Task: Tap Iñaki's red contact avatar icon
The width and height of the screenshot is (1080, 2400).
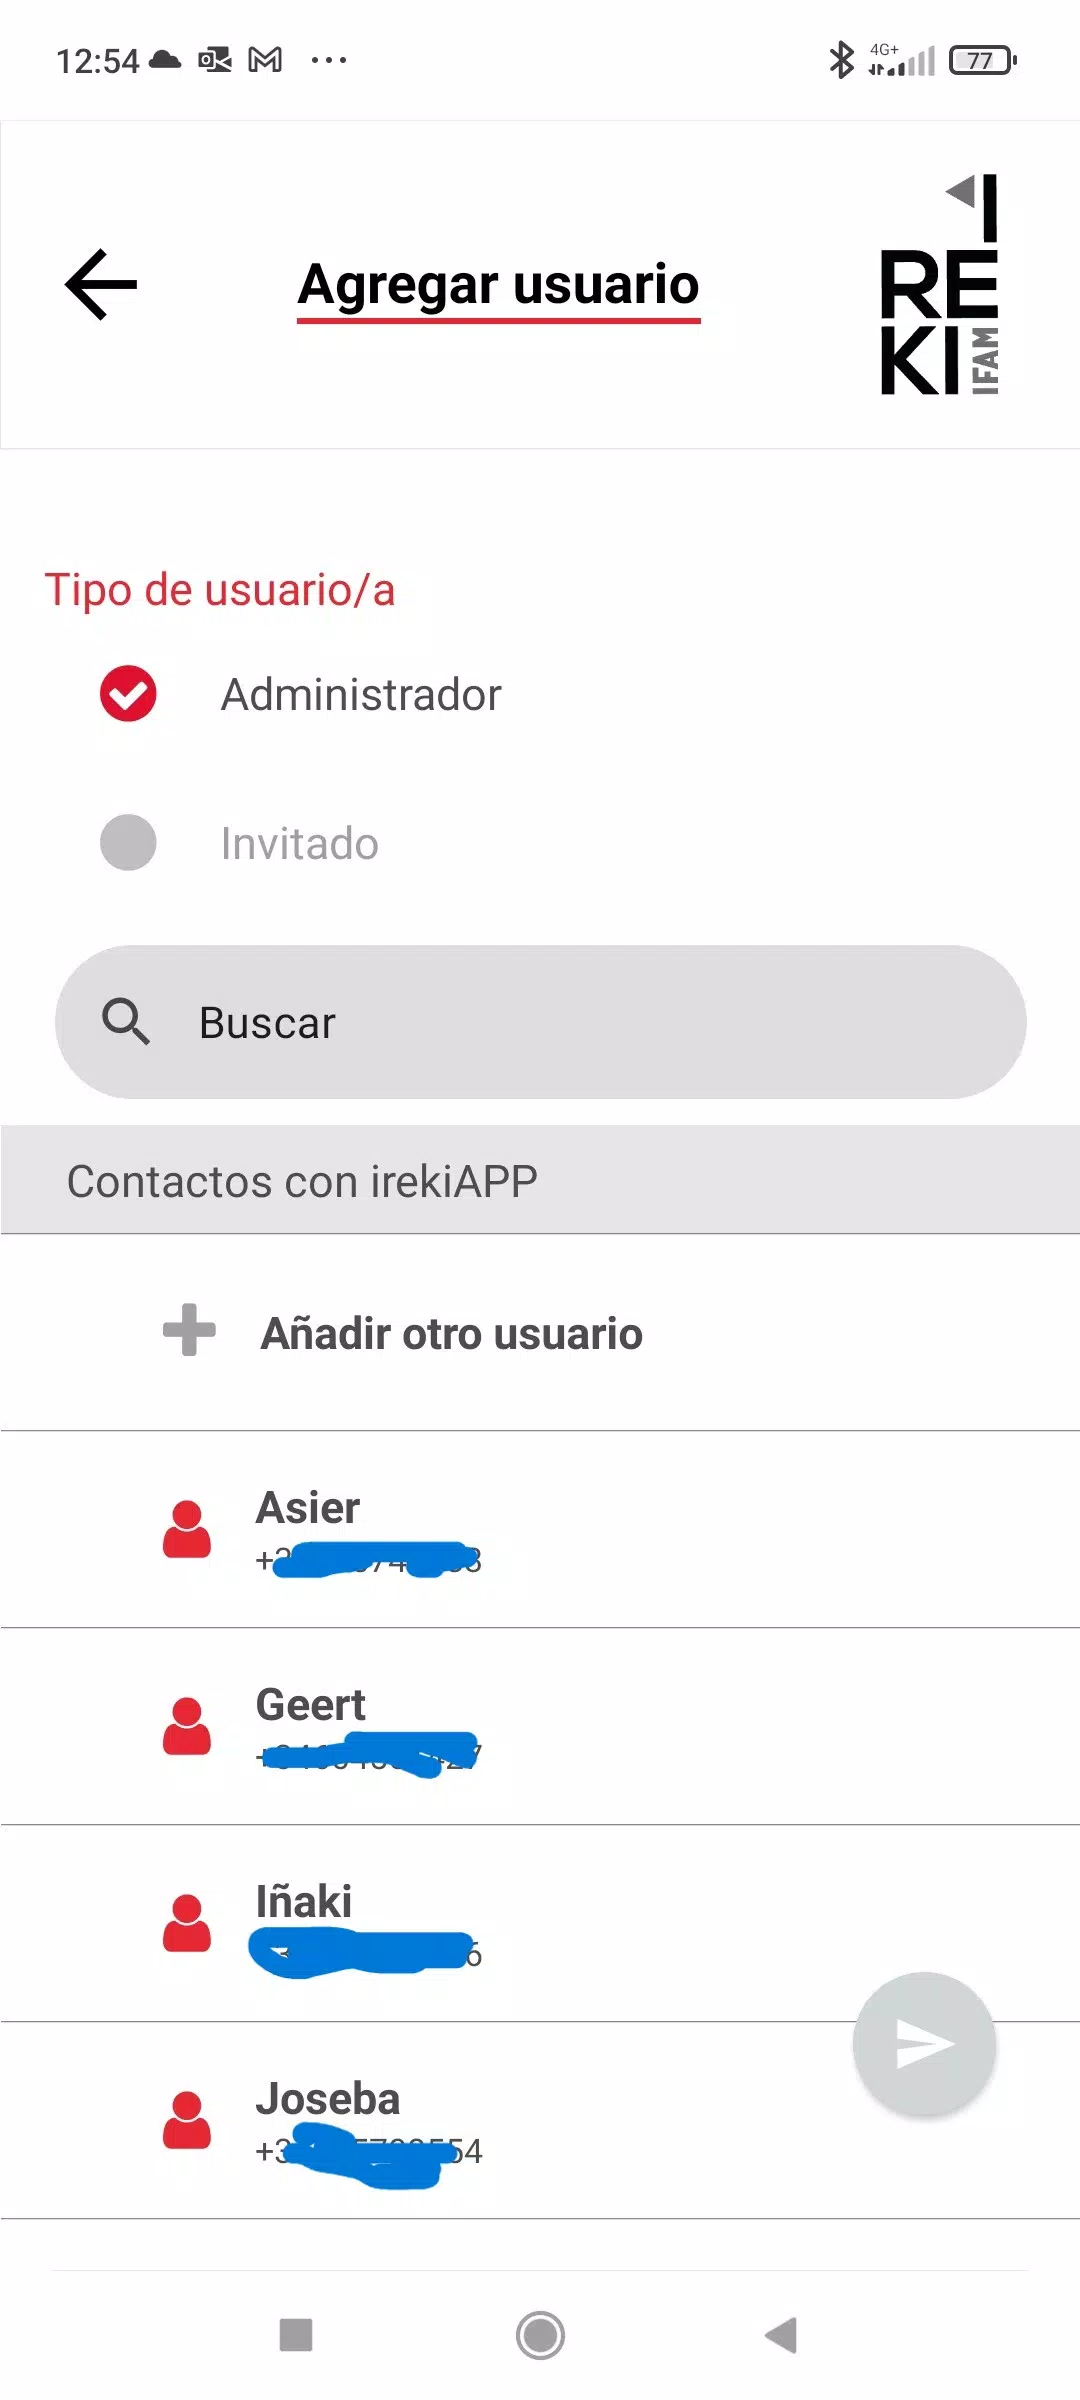Action: [187, 1923]
